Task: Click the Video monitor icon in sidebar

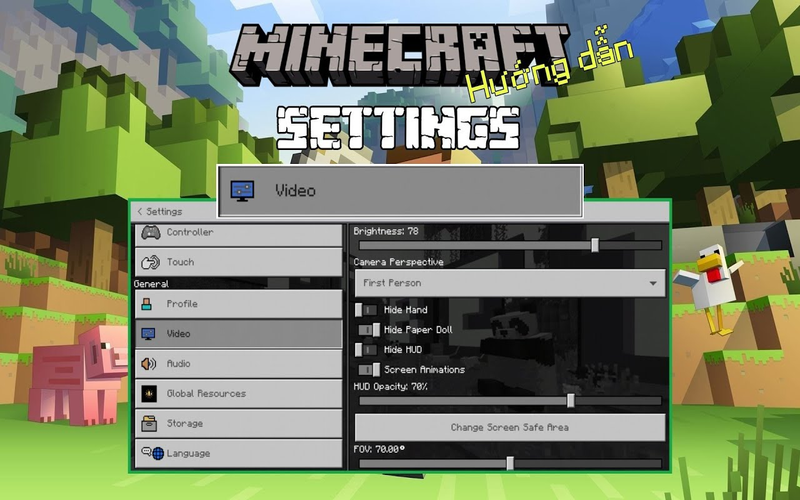Action: point(148,334)
